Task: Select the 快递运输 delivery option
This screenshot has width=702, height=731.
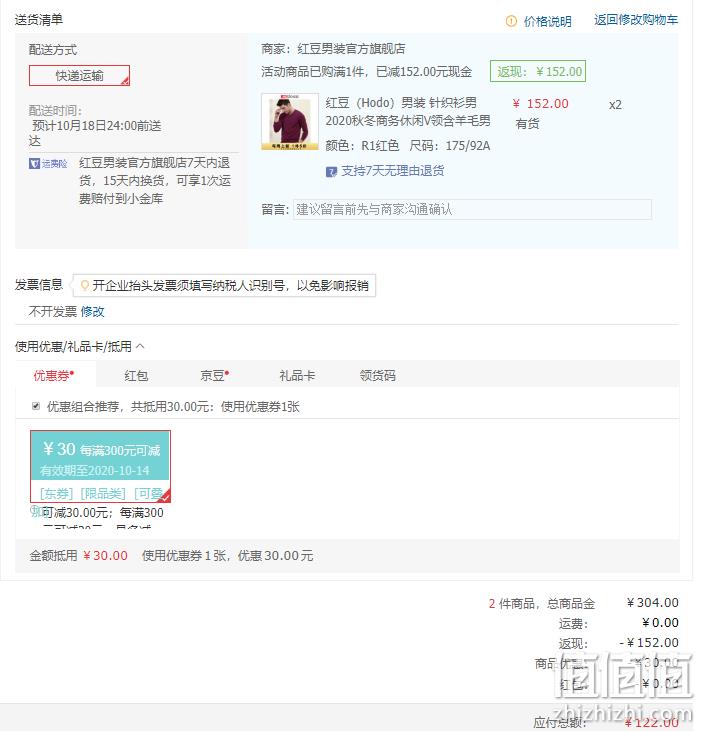Action: (x=79, y=76)
